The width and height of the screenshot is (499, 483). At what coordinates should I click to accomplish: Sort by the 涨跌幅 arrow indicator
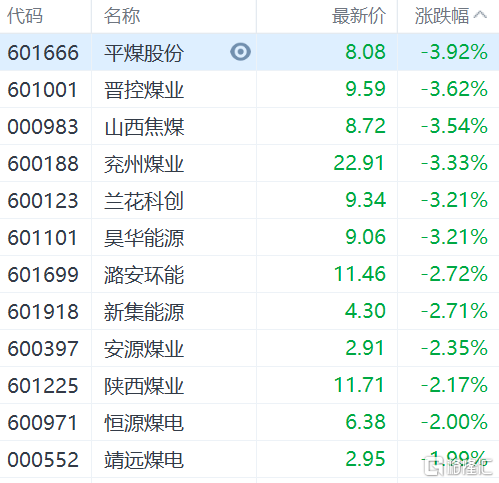480,15
